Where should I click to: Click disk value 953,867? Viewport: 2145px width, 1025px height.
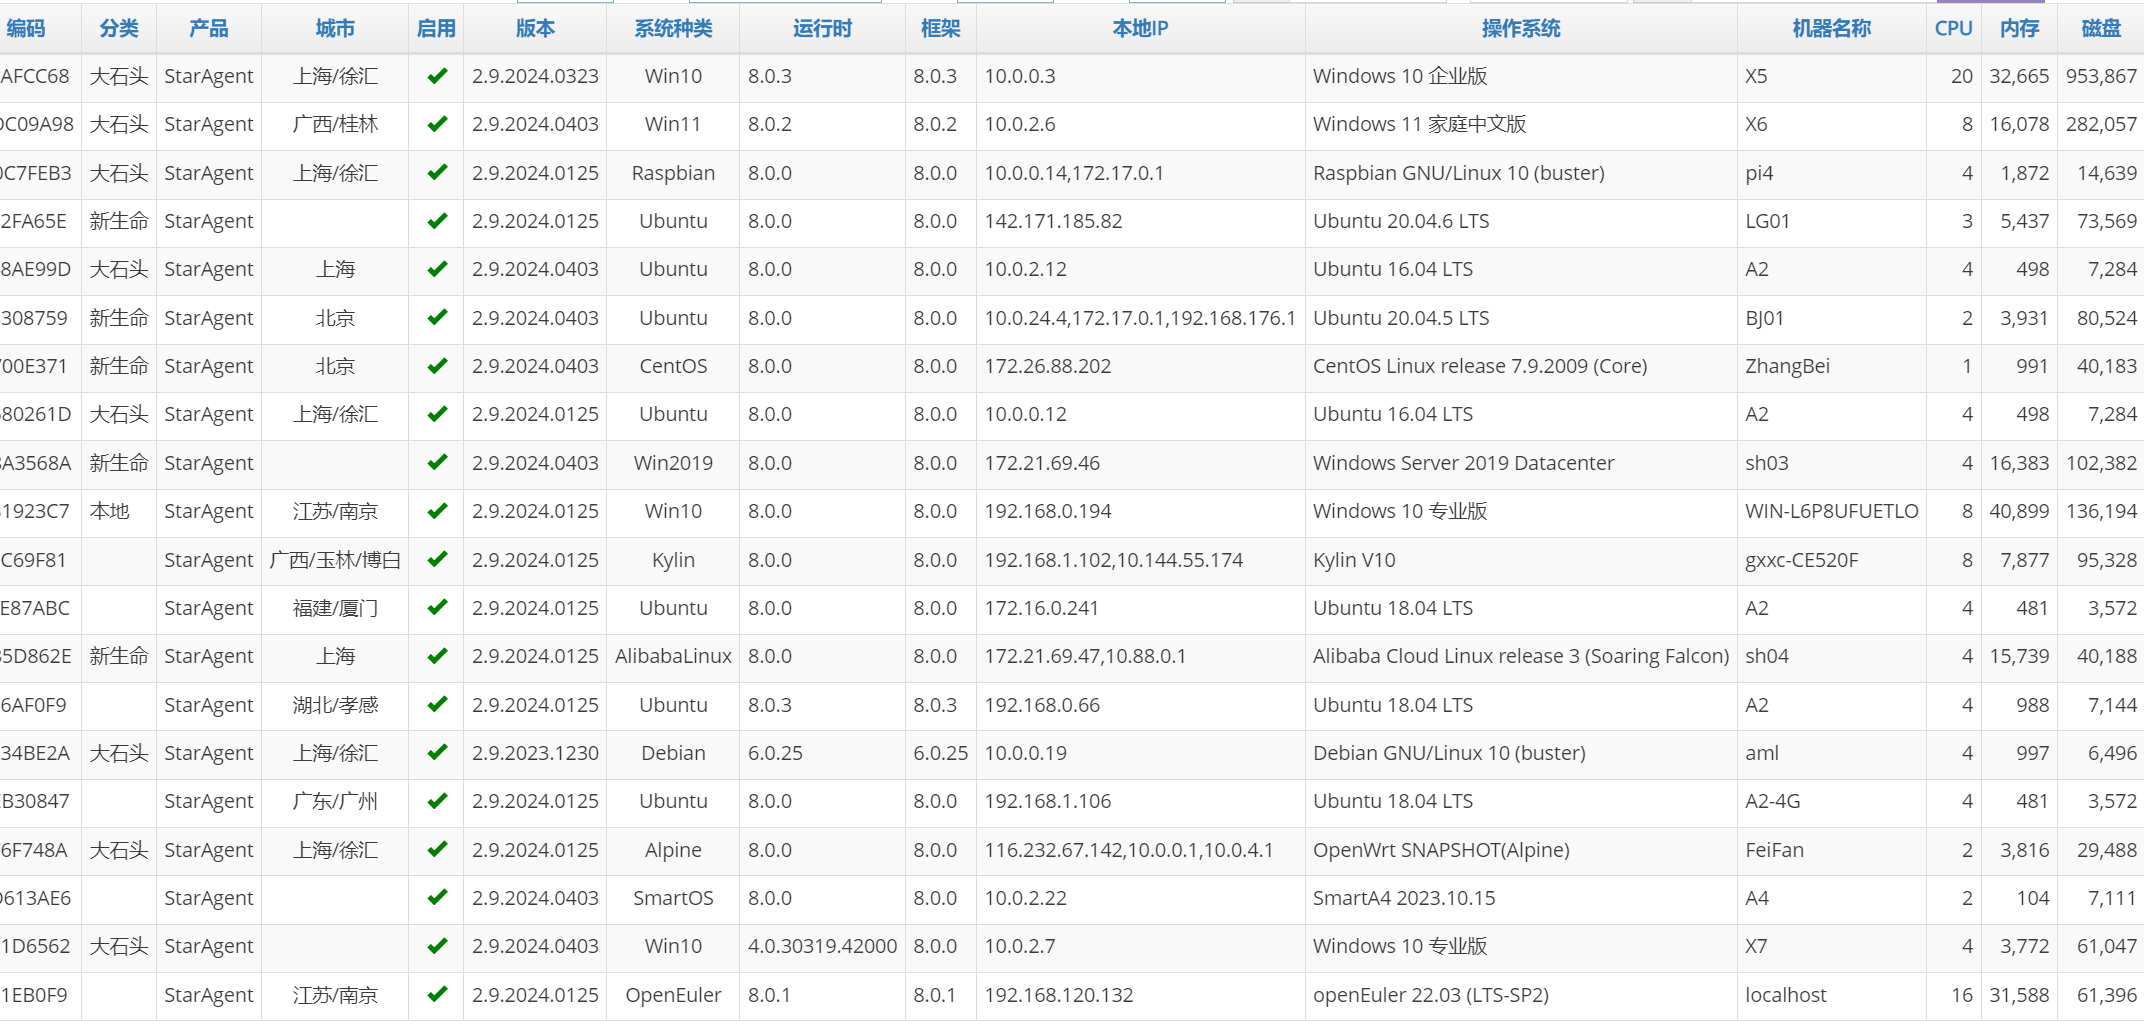coord(2101,76)
